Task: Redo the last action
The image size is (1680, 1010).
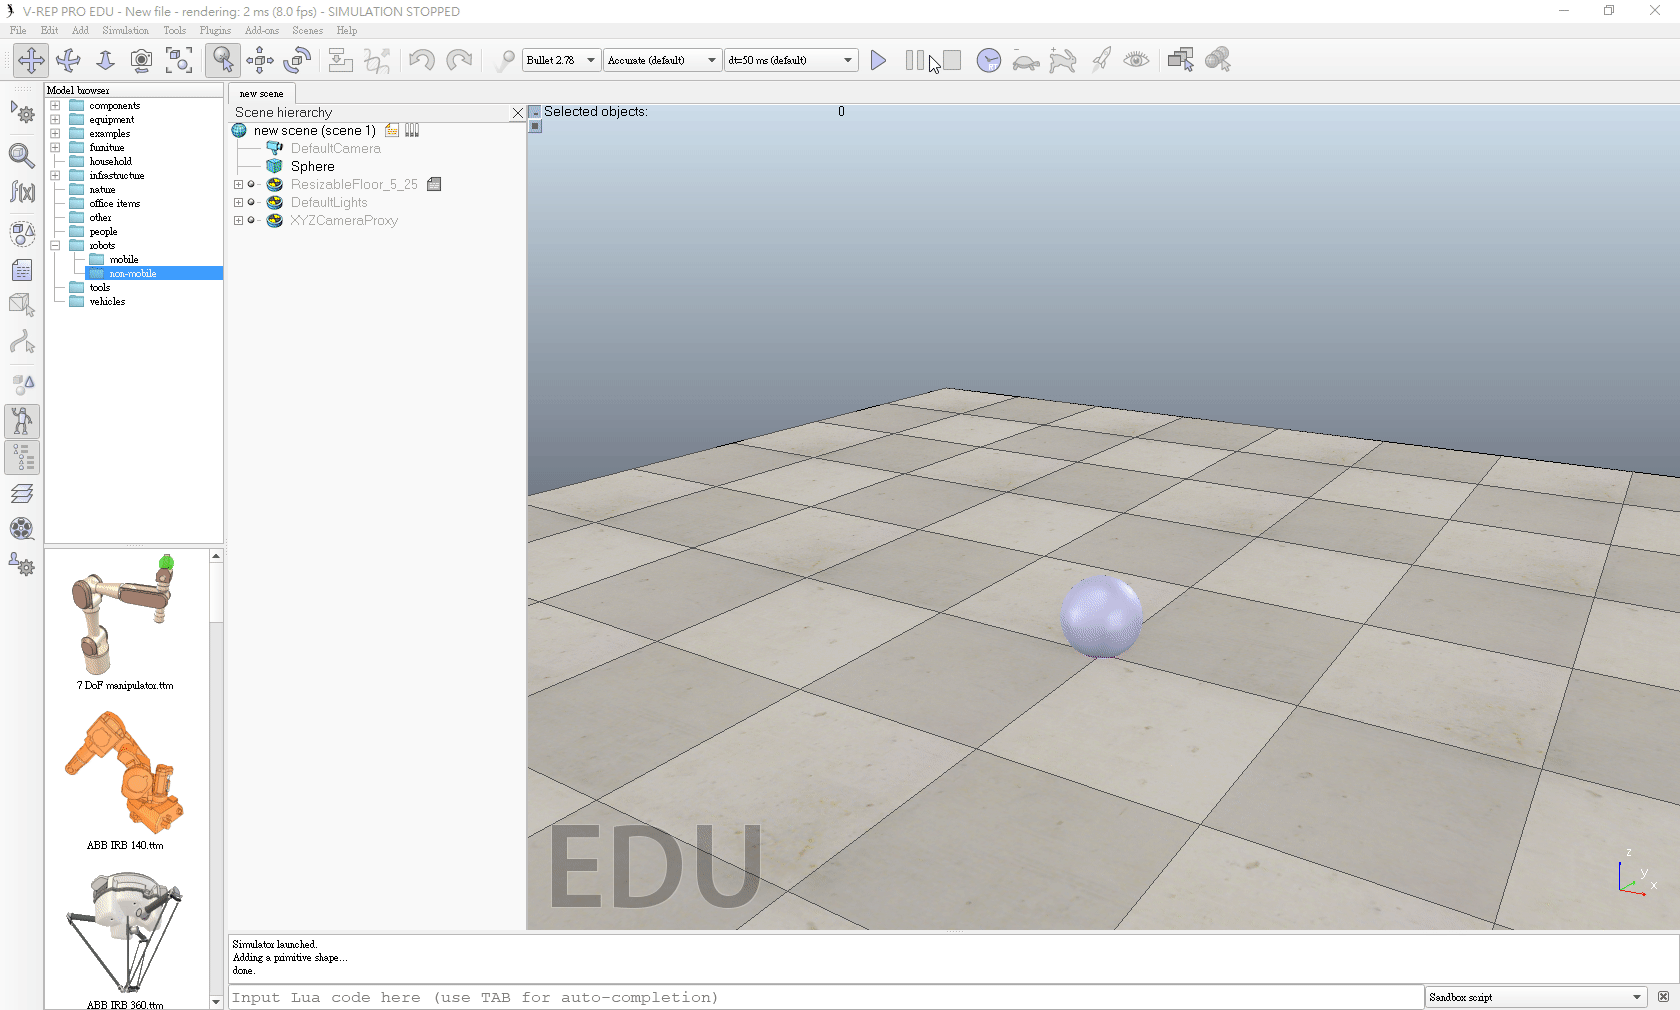Action: coord(458,60)
